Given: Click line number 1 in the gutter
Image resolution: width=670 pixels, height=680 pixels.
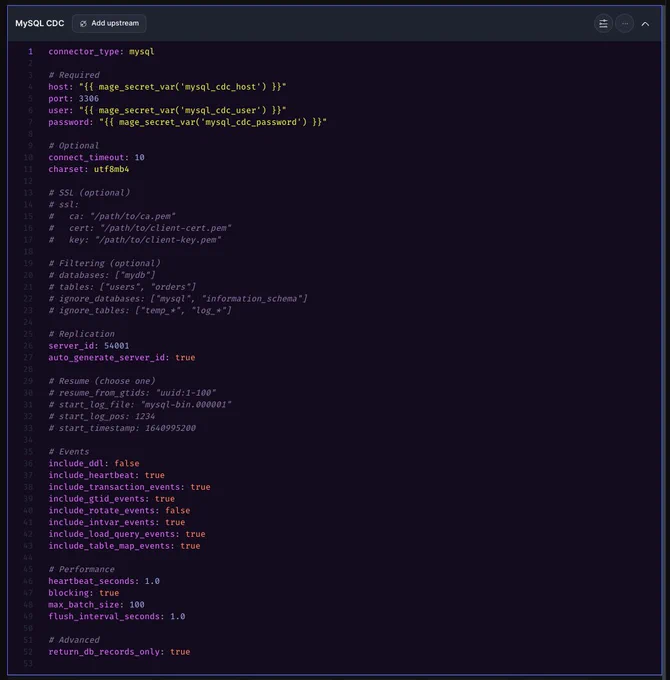Looking at the screenshot, I should [x=30, y=52].
